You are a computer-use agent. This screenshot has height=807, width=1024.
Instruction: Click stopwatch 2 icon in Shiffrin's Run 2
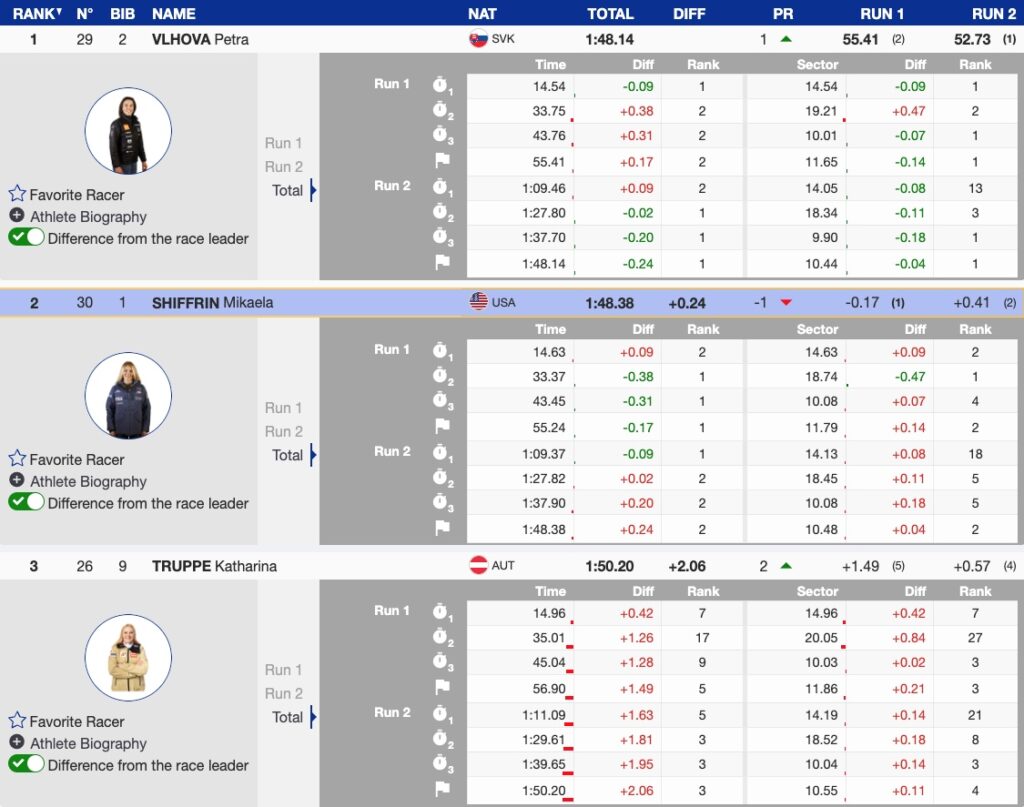point(442,478)
